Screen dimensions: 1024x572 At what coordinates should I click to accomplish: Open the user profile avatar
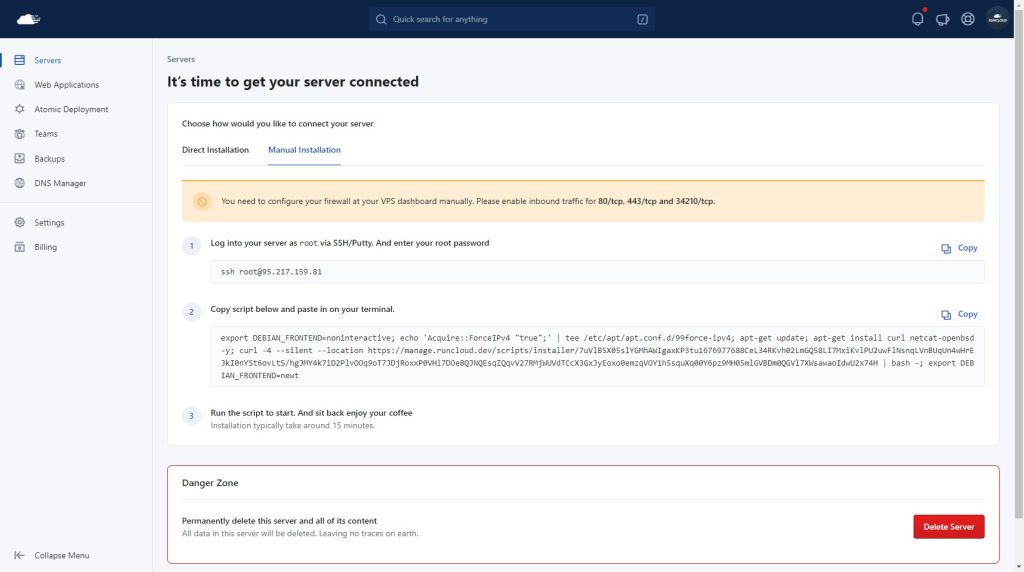point(997,19)
